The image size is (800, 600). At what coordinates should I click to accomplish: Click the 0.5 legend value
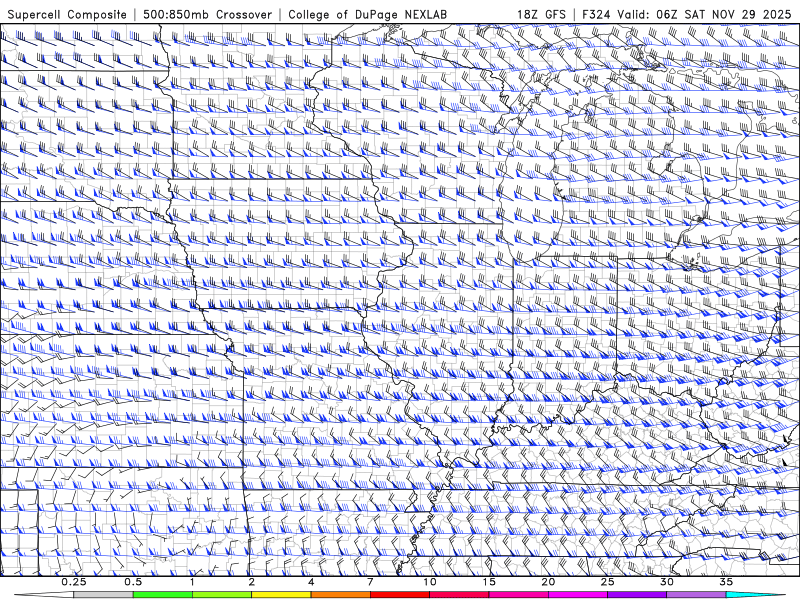coord(133,582)
